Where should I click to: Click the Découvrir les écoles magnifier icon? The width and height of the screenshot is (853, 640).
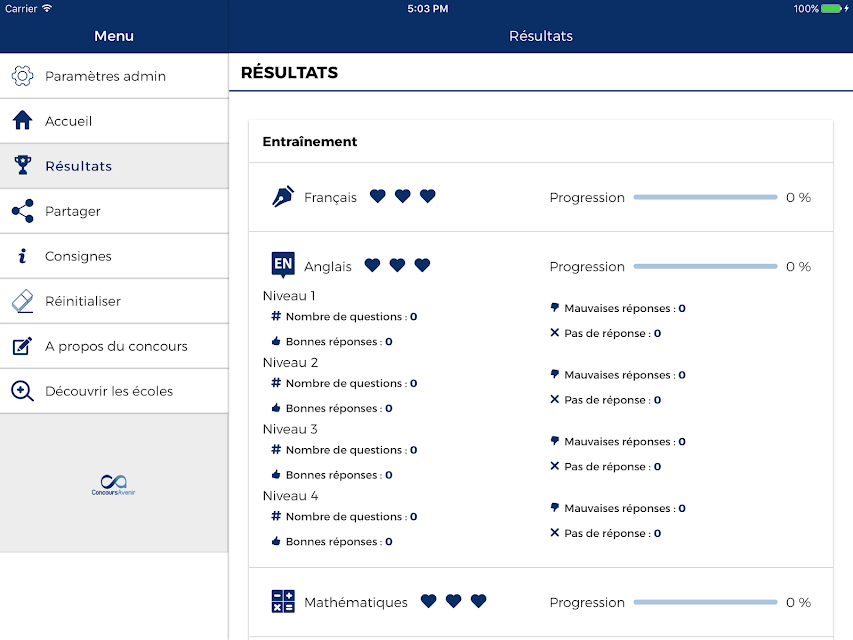(x=22, y=391)
